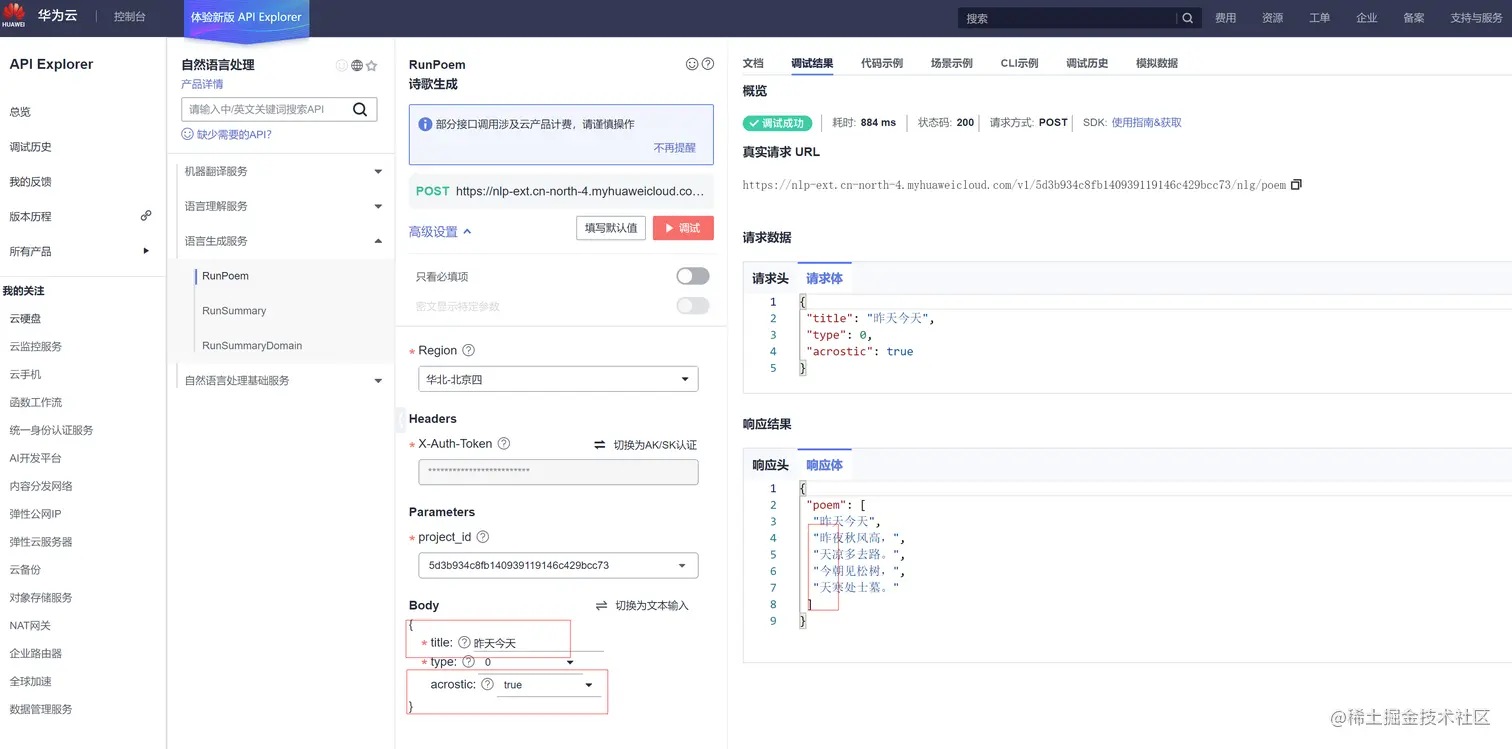The width and height of the screenshot is (1512, 749).
Task: Open 总览 in the left sidebar
Action: pos(20,112)
